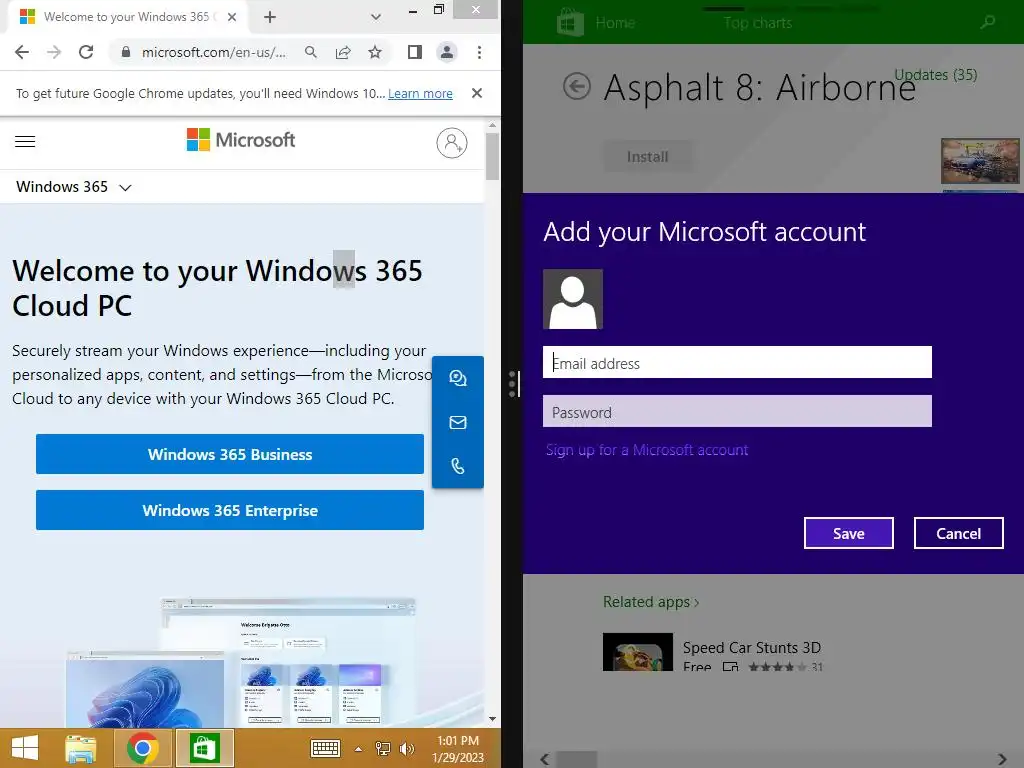Image resolution: width=1024 pixels, height=768 pixels.
Task: Click the scroll down arrow of Chrome page
Action: tap(492, 718)
